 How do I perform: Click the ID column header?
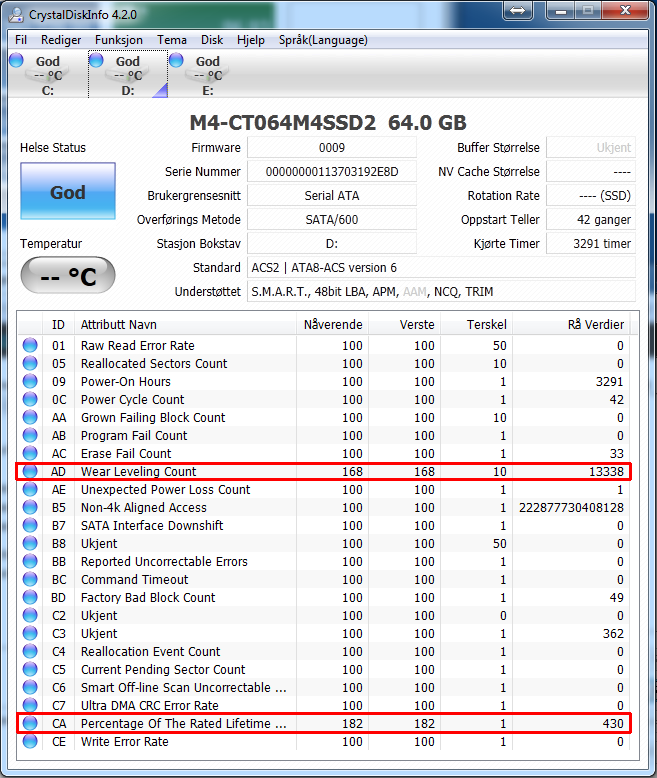pos(59,324)
